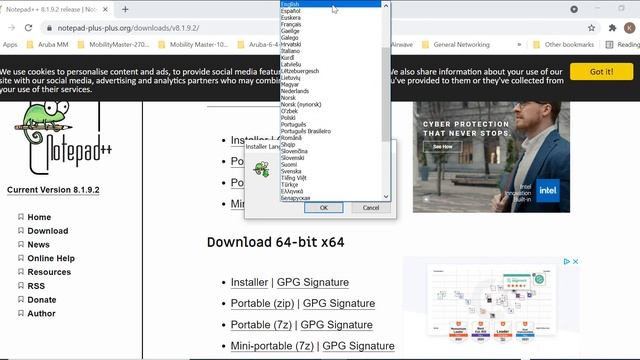Click Cancel in Installer Language dialog

click(x=371, y=208)
